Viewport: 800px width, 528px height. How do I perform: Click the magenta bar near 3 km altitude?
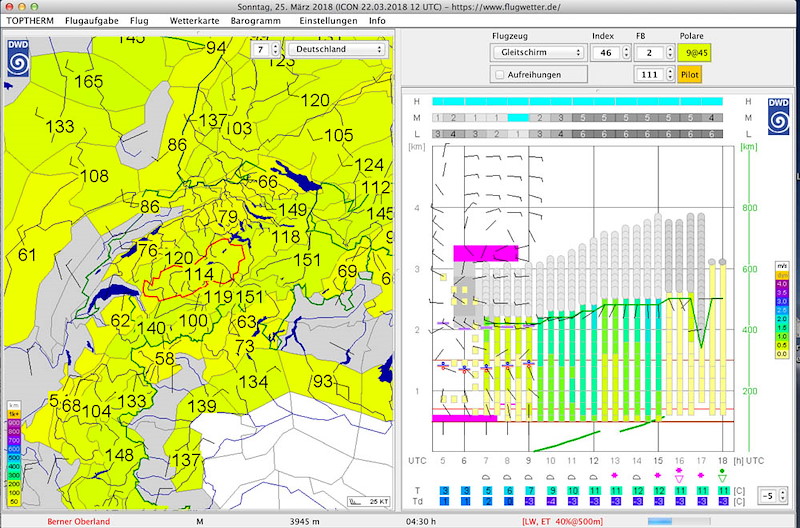click(x=486, y=254)
